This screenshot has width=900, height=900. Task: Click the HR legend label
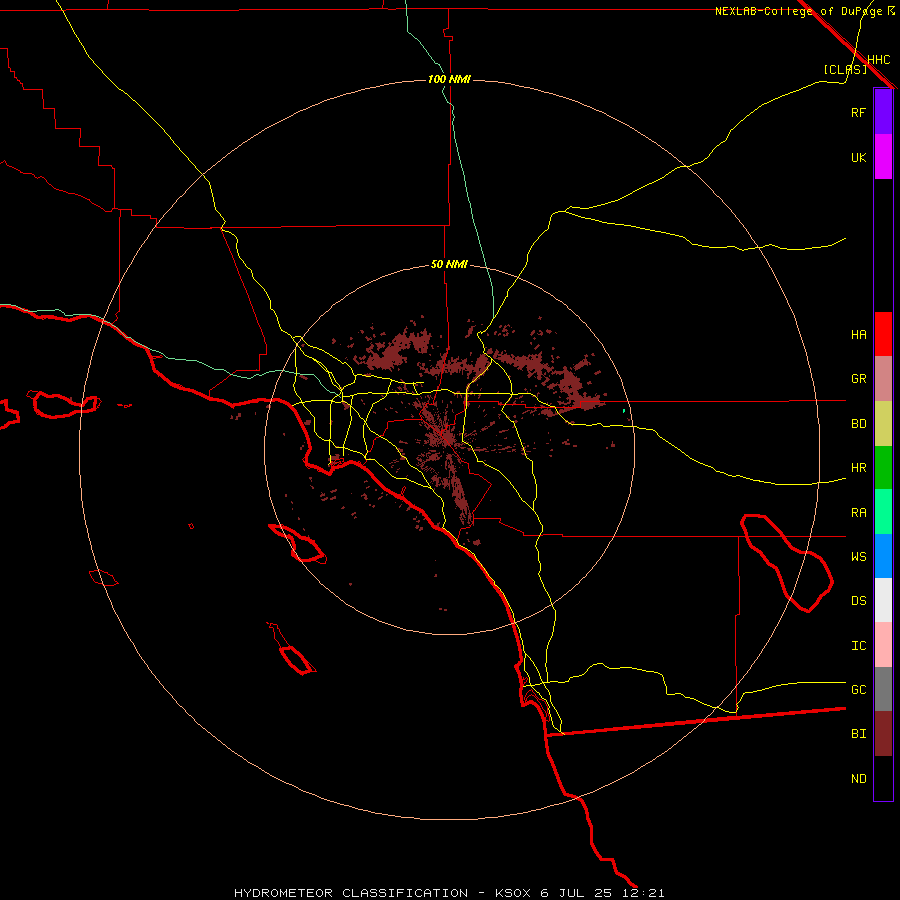858,468
